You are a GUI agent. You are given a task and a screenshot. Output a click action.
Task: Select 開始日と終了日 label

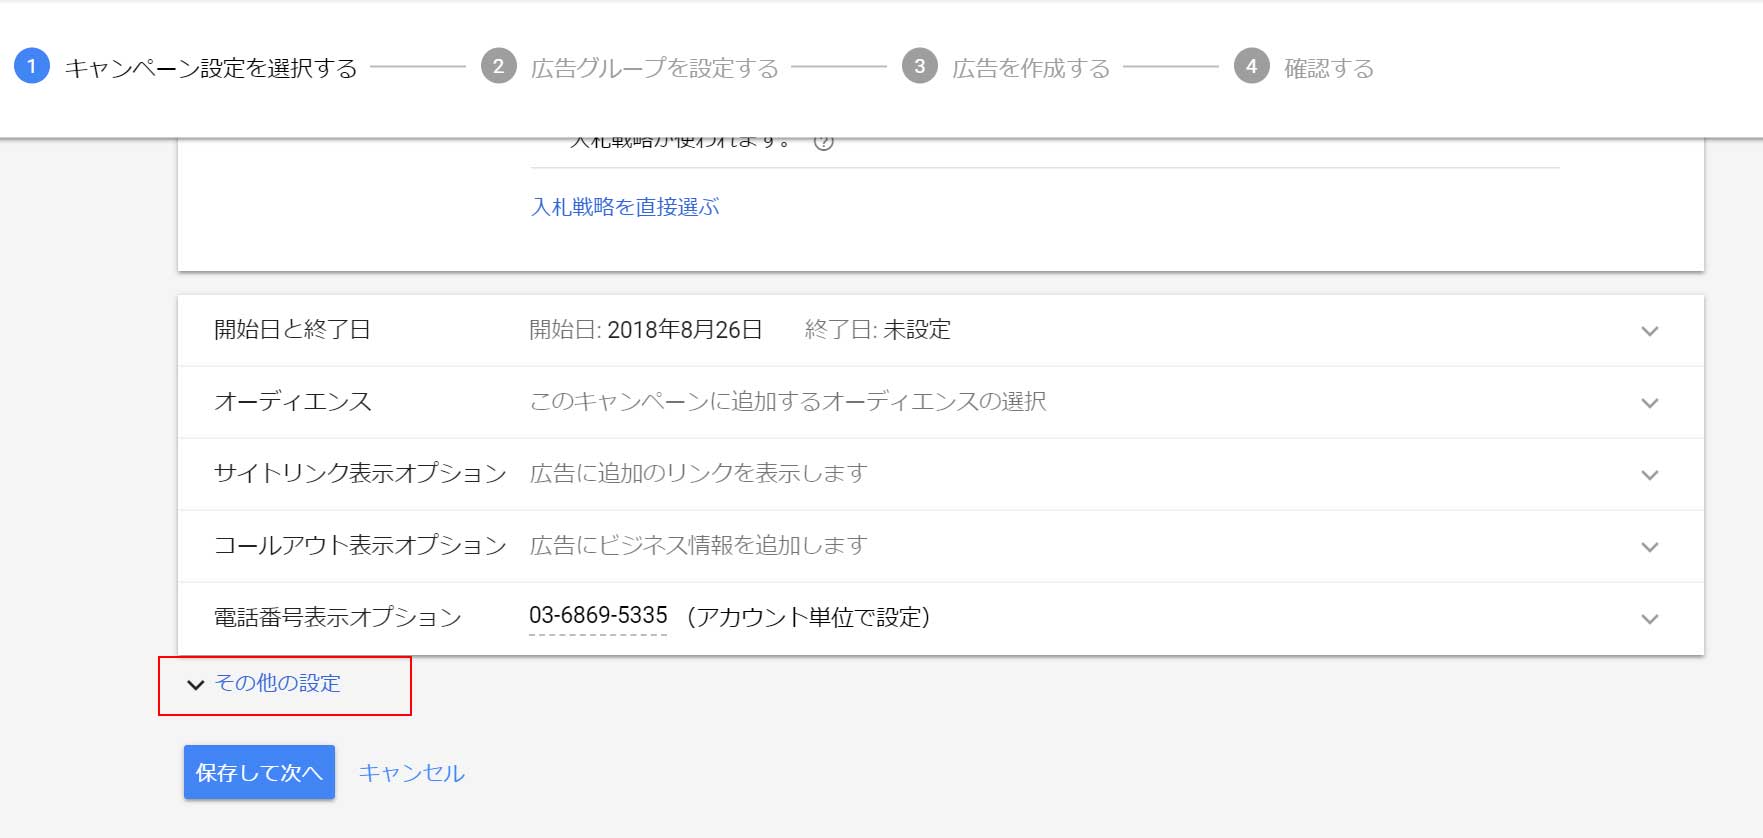click(293, 330)
